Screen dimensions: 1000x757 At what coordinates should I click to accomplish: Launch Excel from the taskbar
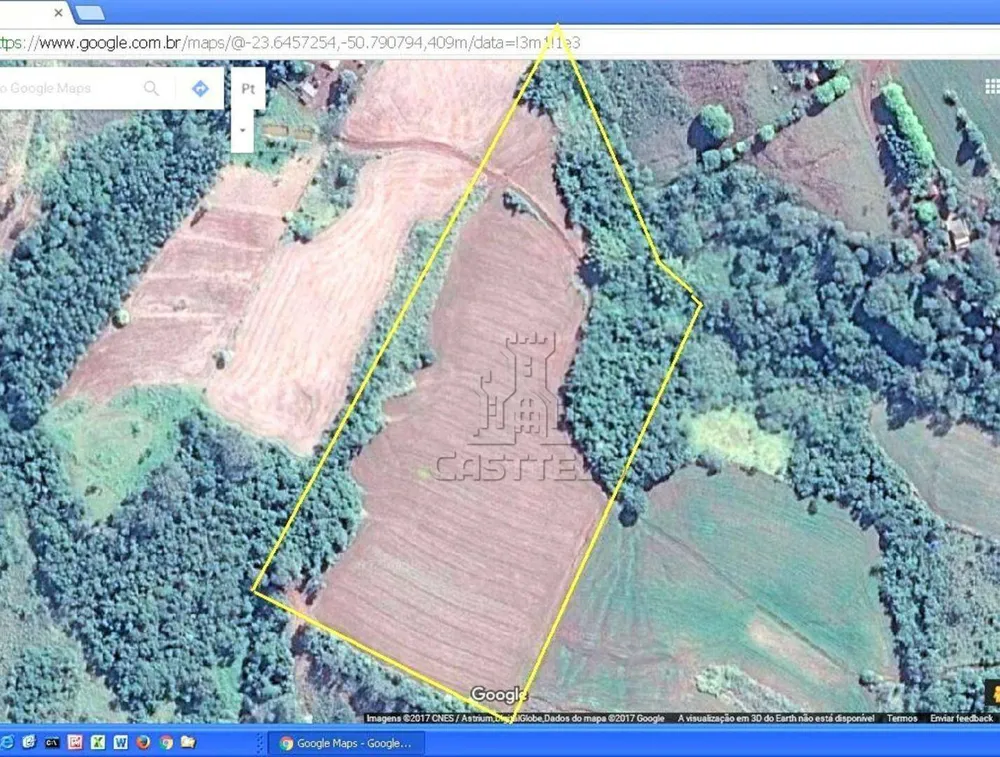[98, 742]
